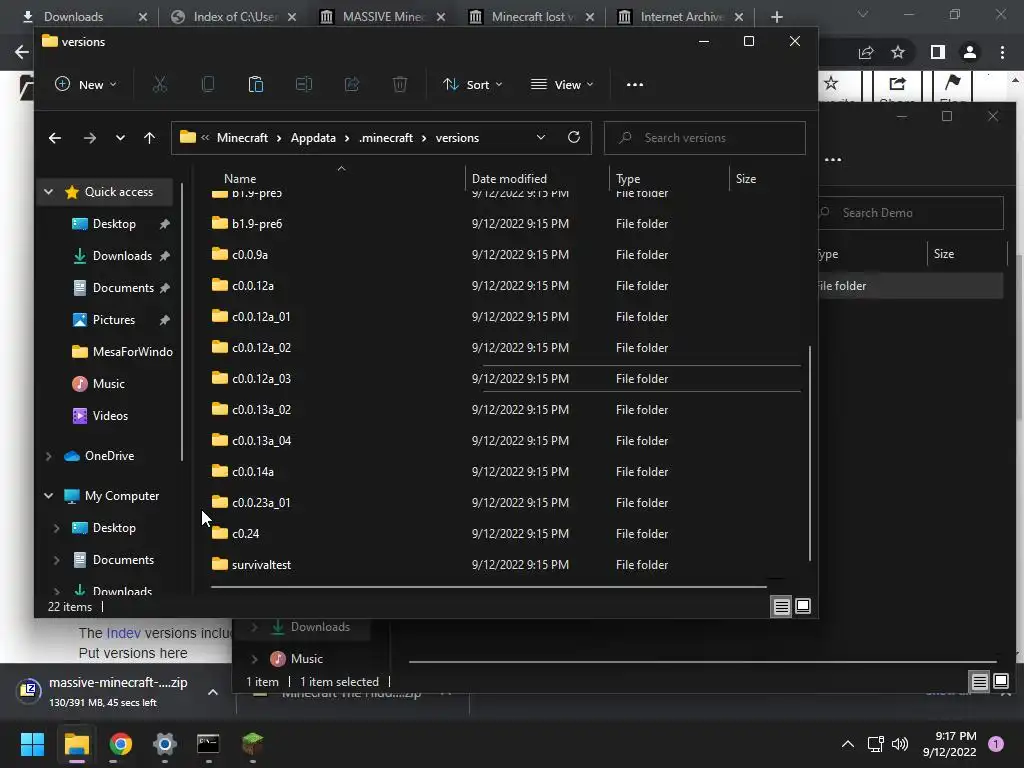Go forward in versions folder window

pyautogui.click(x=89, y=138)
